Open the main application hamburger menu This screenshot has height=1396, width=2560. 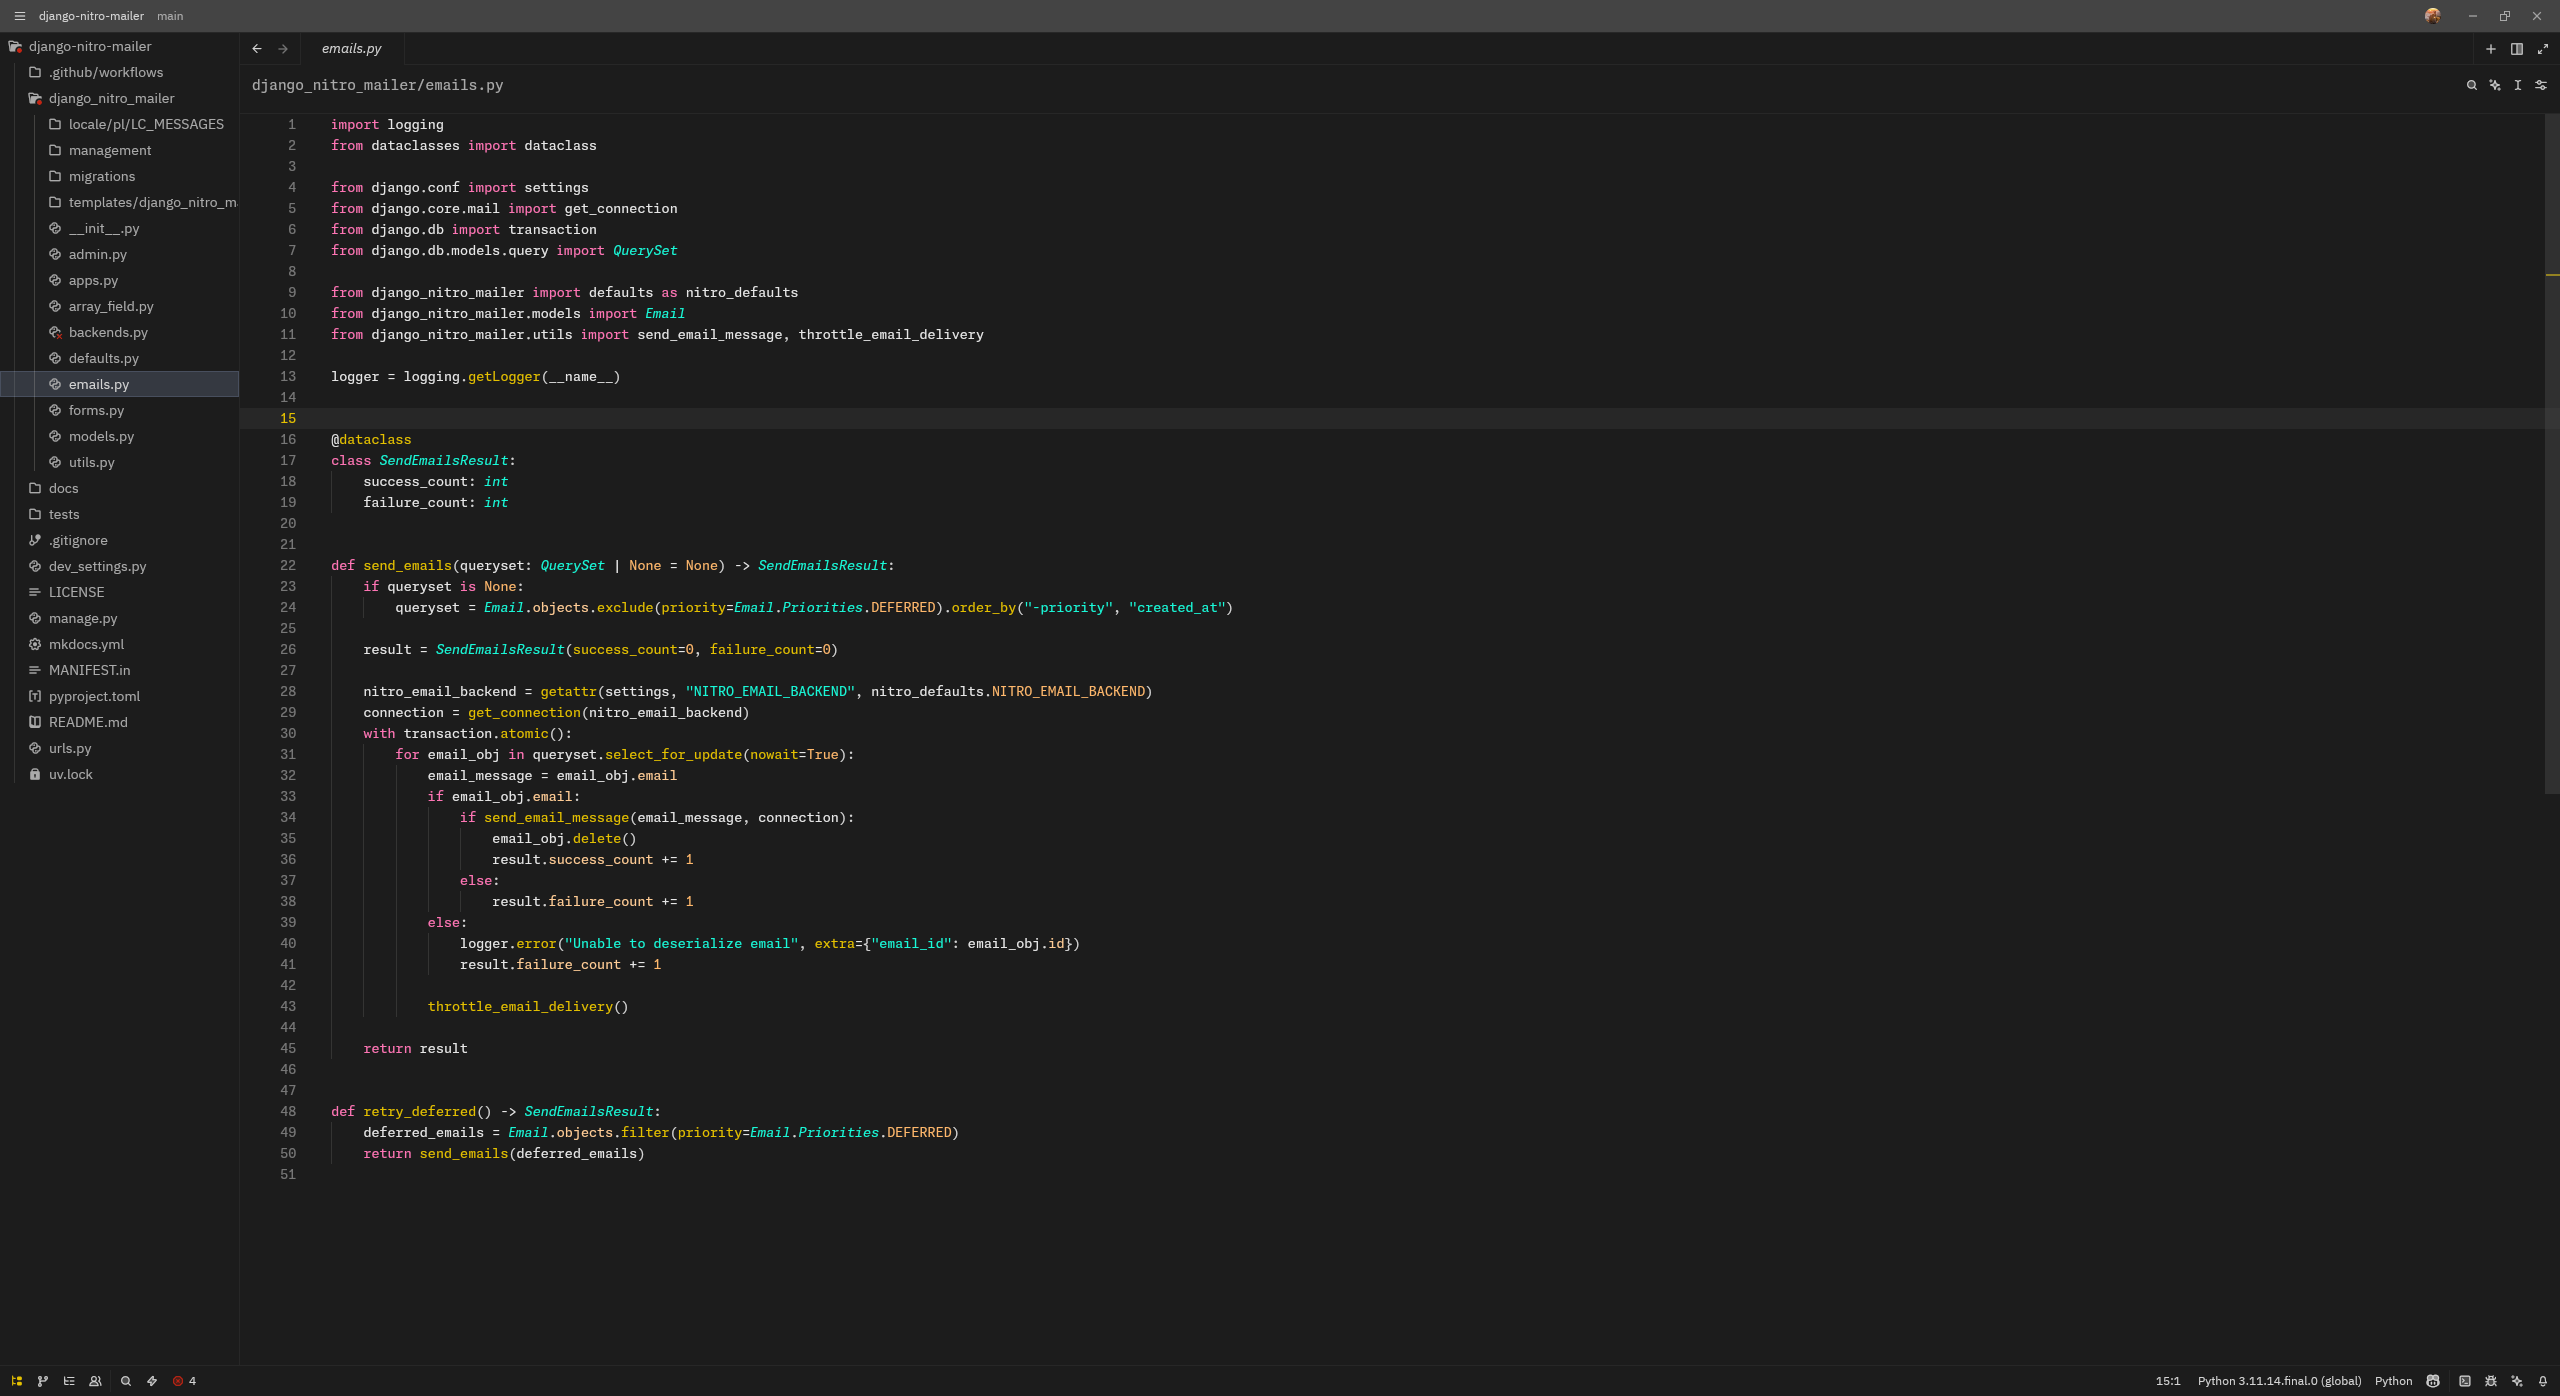click(x=19, y=16)
